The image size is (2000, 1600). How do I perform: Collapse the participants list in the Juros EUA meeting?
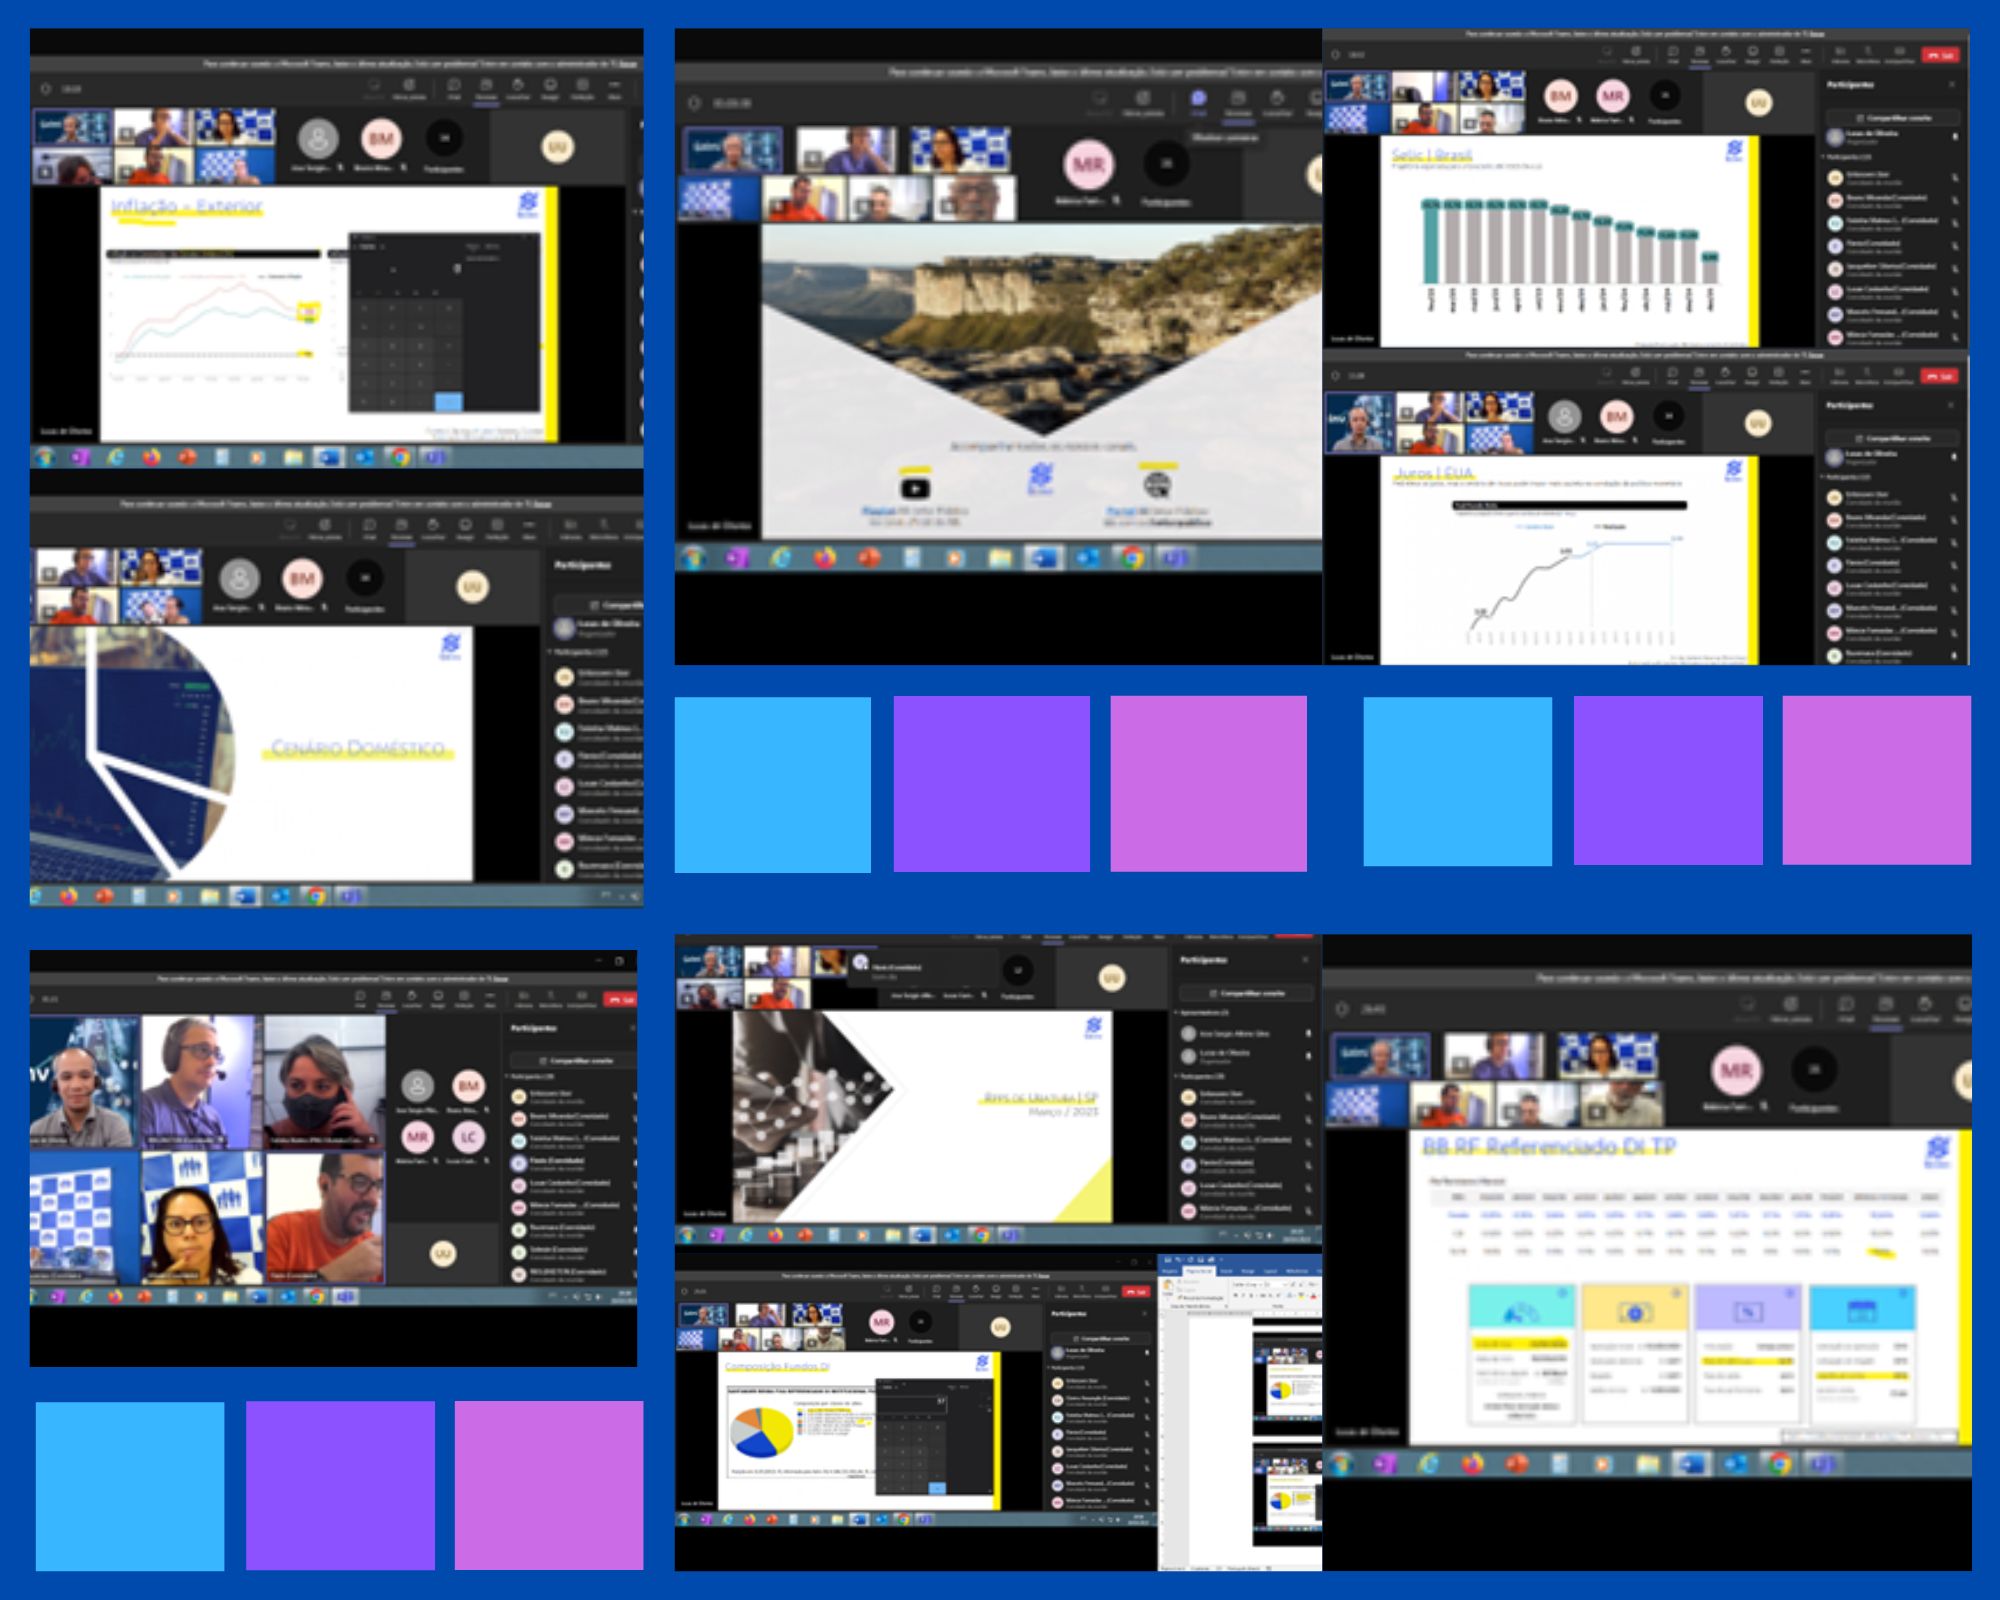(1824, 477)
